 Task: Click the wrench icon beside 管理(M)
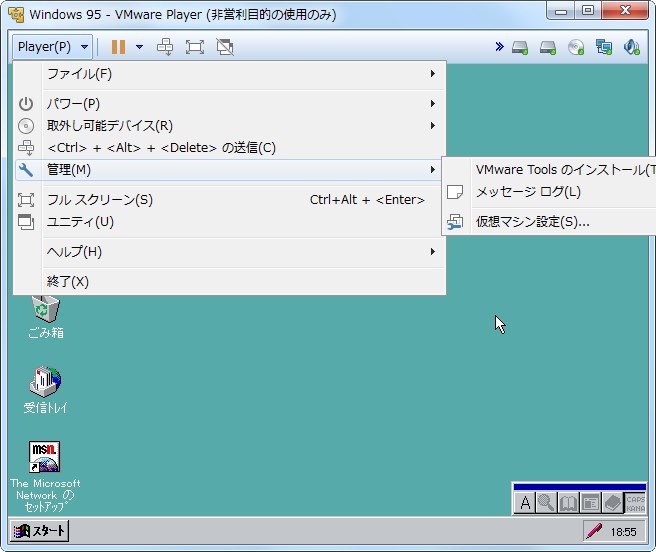[x=26, y=170]
